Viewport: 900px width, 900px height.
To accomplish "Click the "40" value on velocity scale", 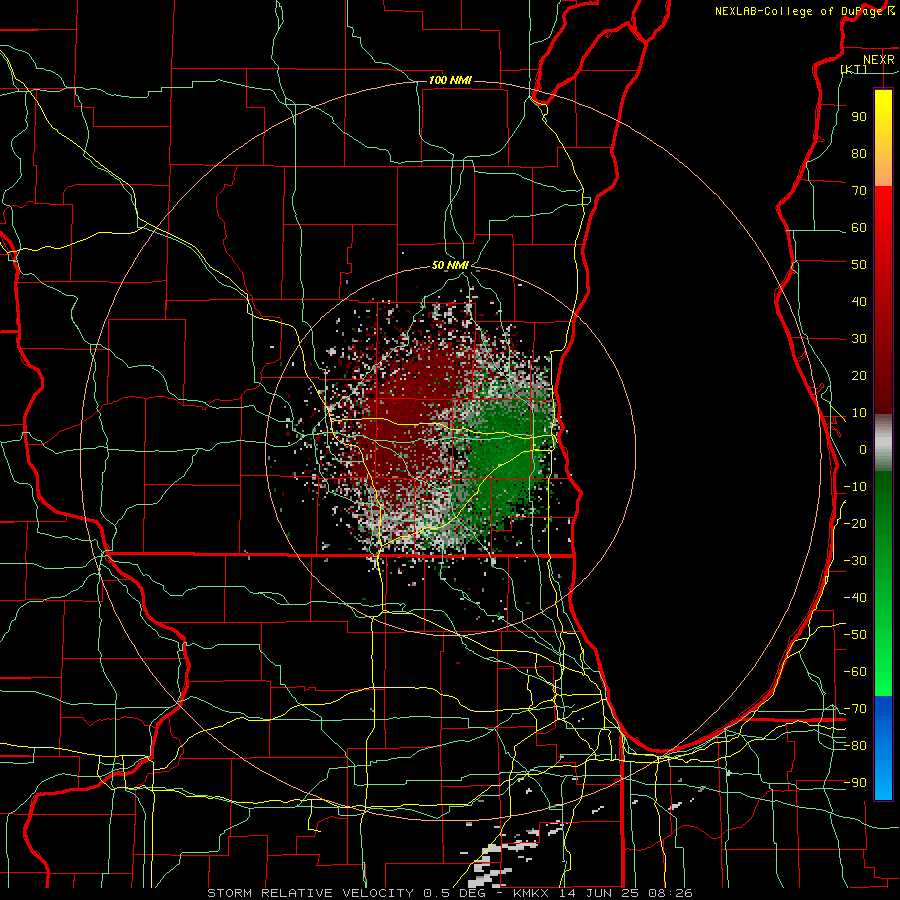I will 859,302.
